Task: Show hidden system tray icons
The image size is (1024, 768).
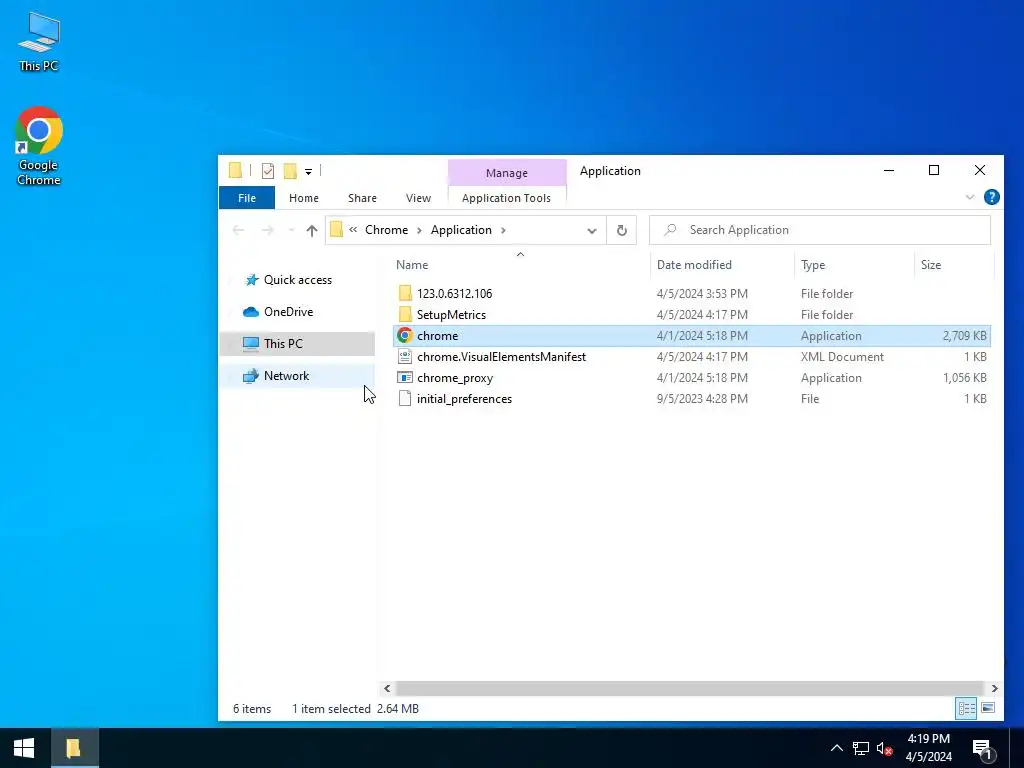Action: 837,748
